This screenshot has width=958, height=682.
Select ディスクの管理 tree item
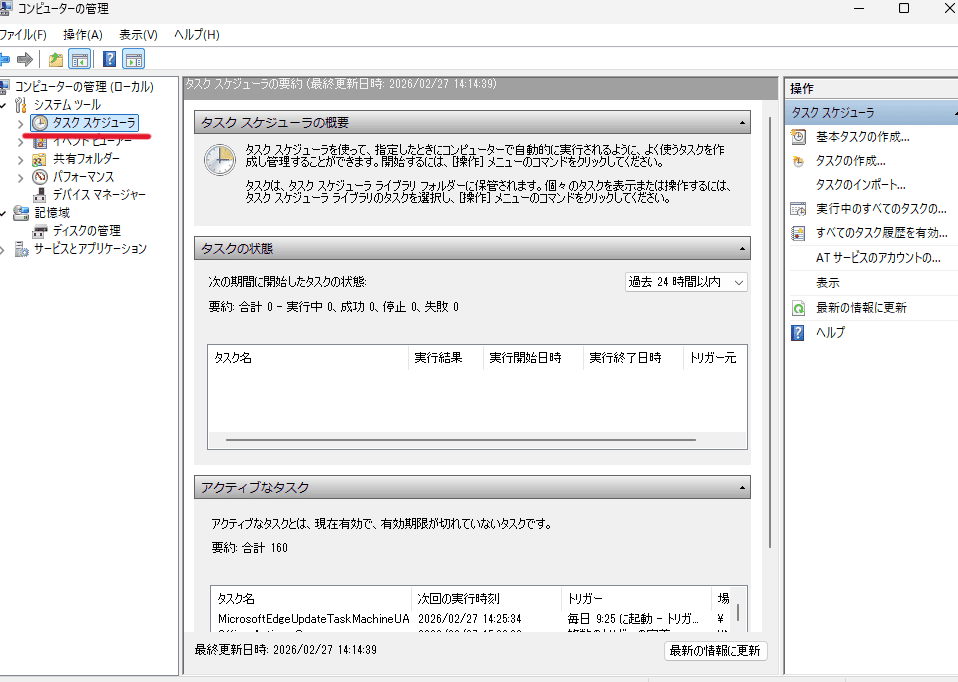pos(87,231)
